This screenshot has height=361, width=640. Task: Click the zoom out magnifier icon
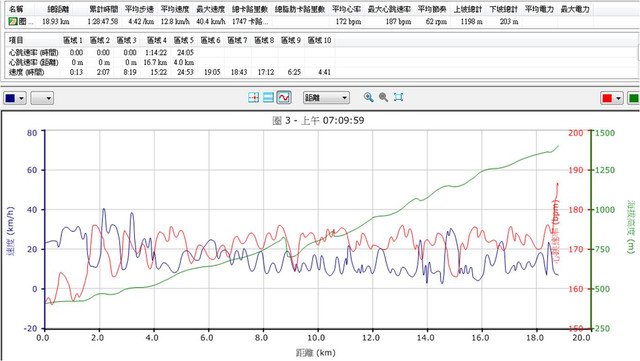(x=383, y=97)
